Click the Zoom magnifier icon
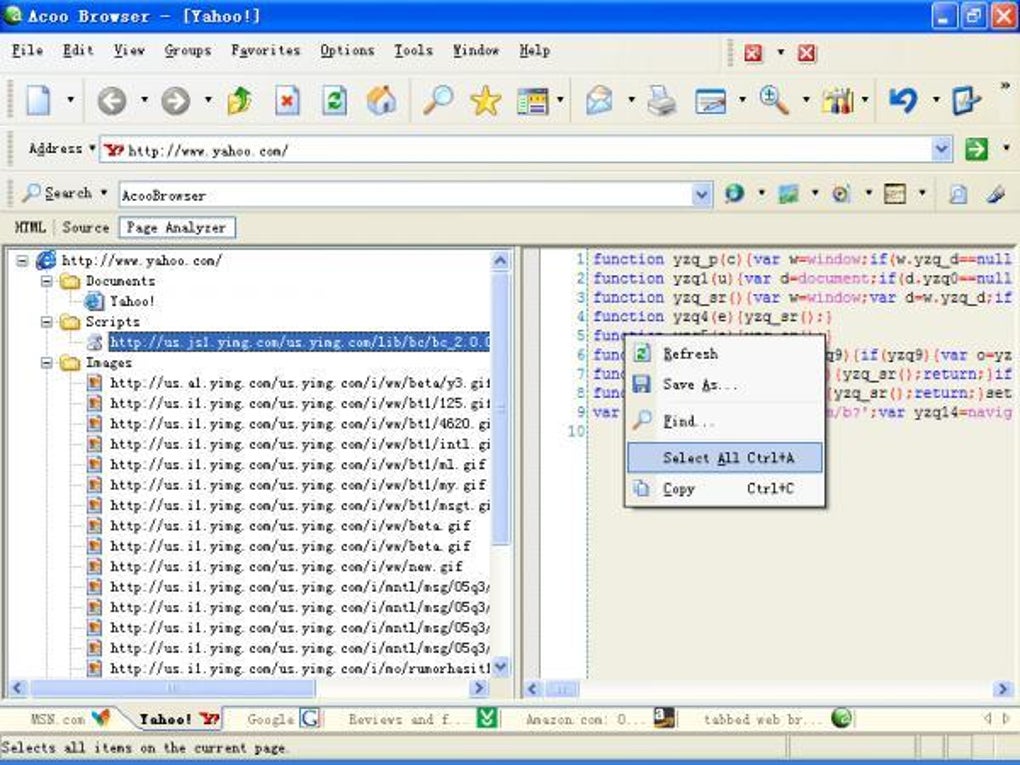Image resolution: width=1020 pixels, height=765 pixels. tap(774, 101)
